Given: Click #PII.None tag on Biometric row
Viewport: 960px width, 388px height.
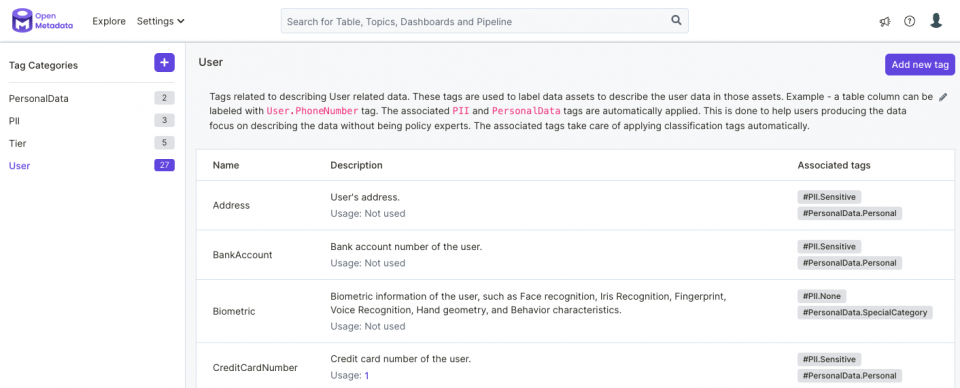Looking at the screenshot, I should pos(822,296).
